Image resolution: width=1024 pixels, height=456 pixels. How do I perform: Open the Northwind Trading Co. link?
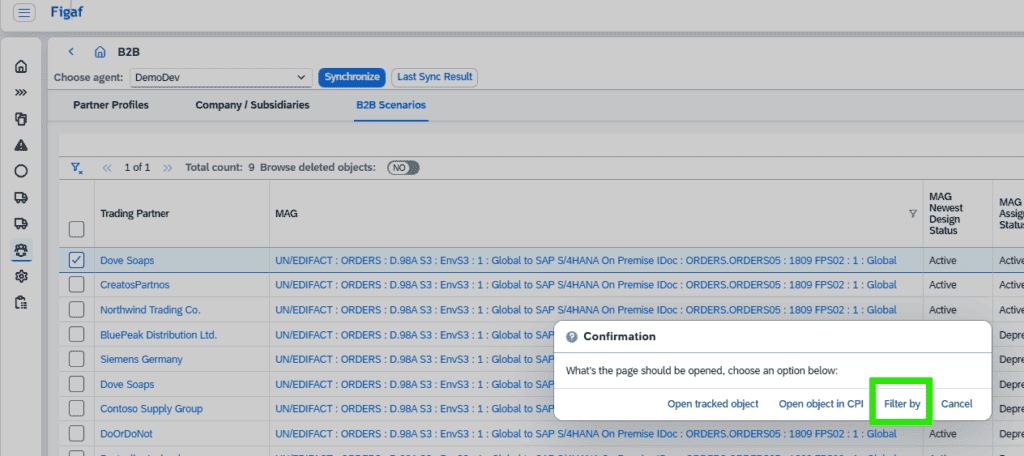click(x=150, y=310)
